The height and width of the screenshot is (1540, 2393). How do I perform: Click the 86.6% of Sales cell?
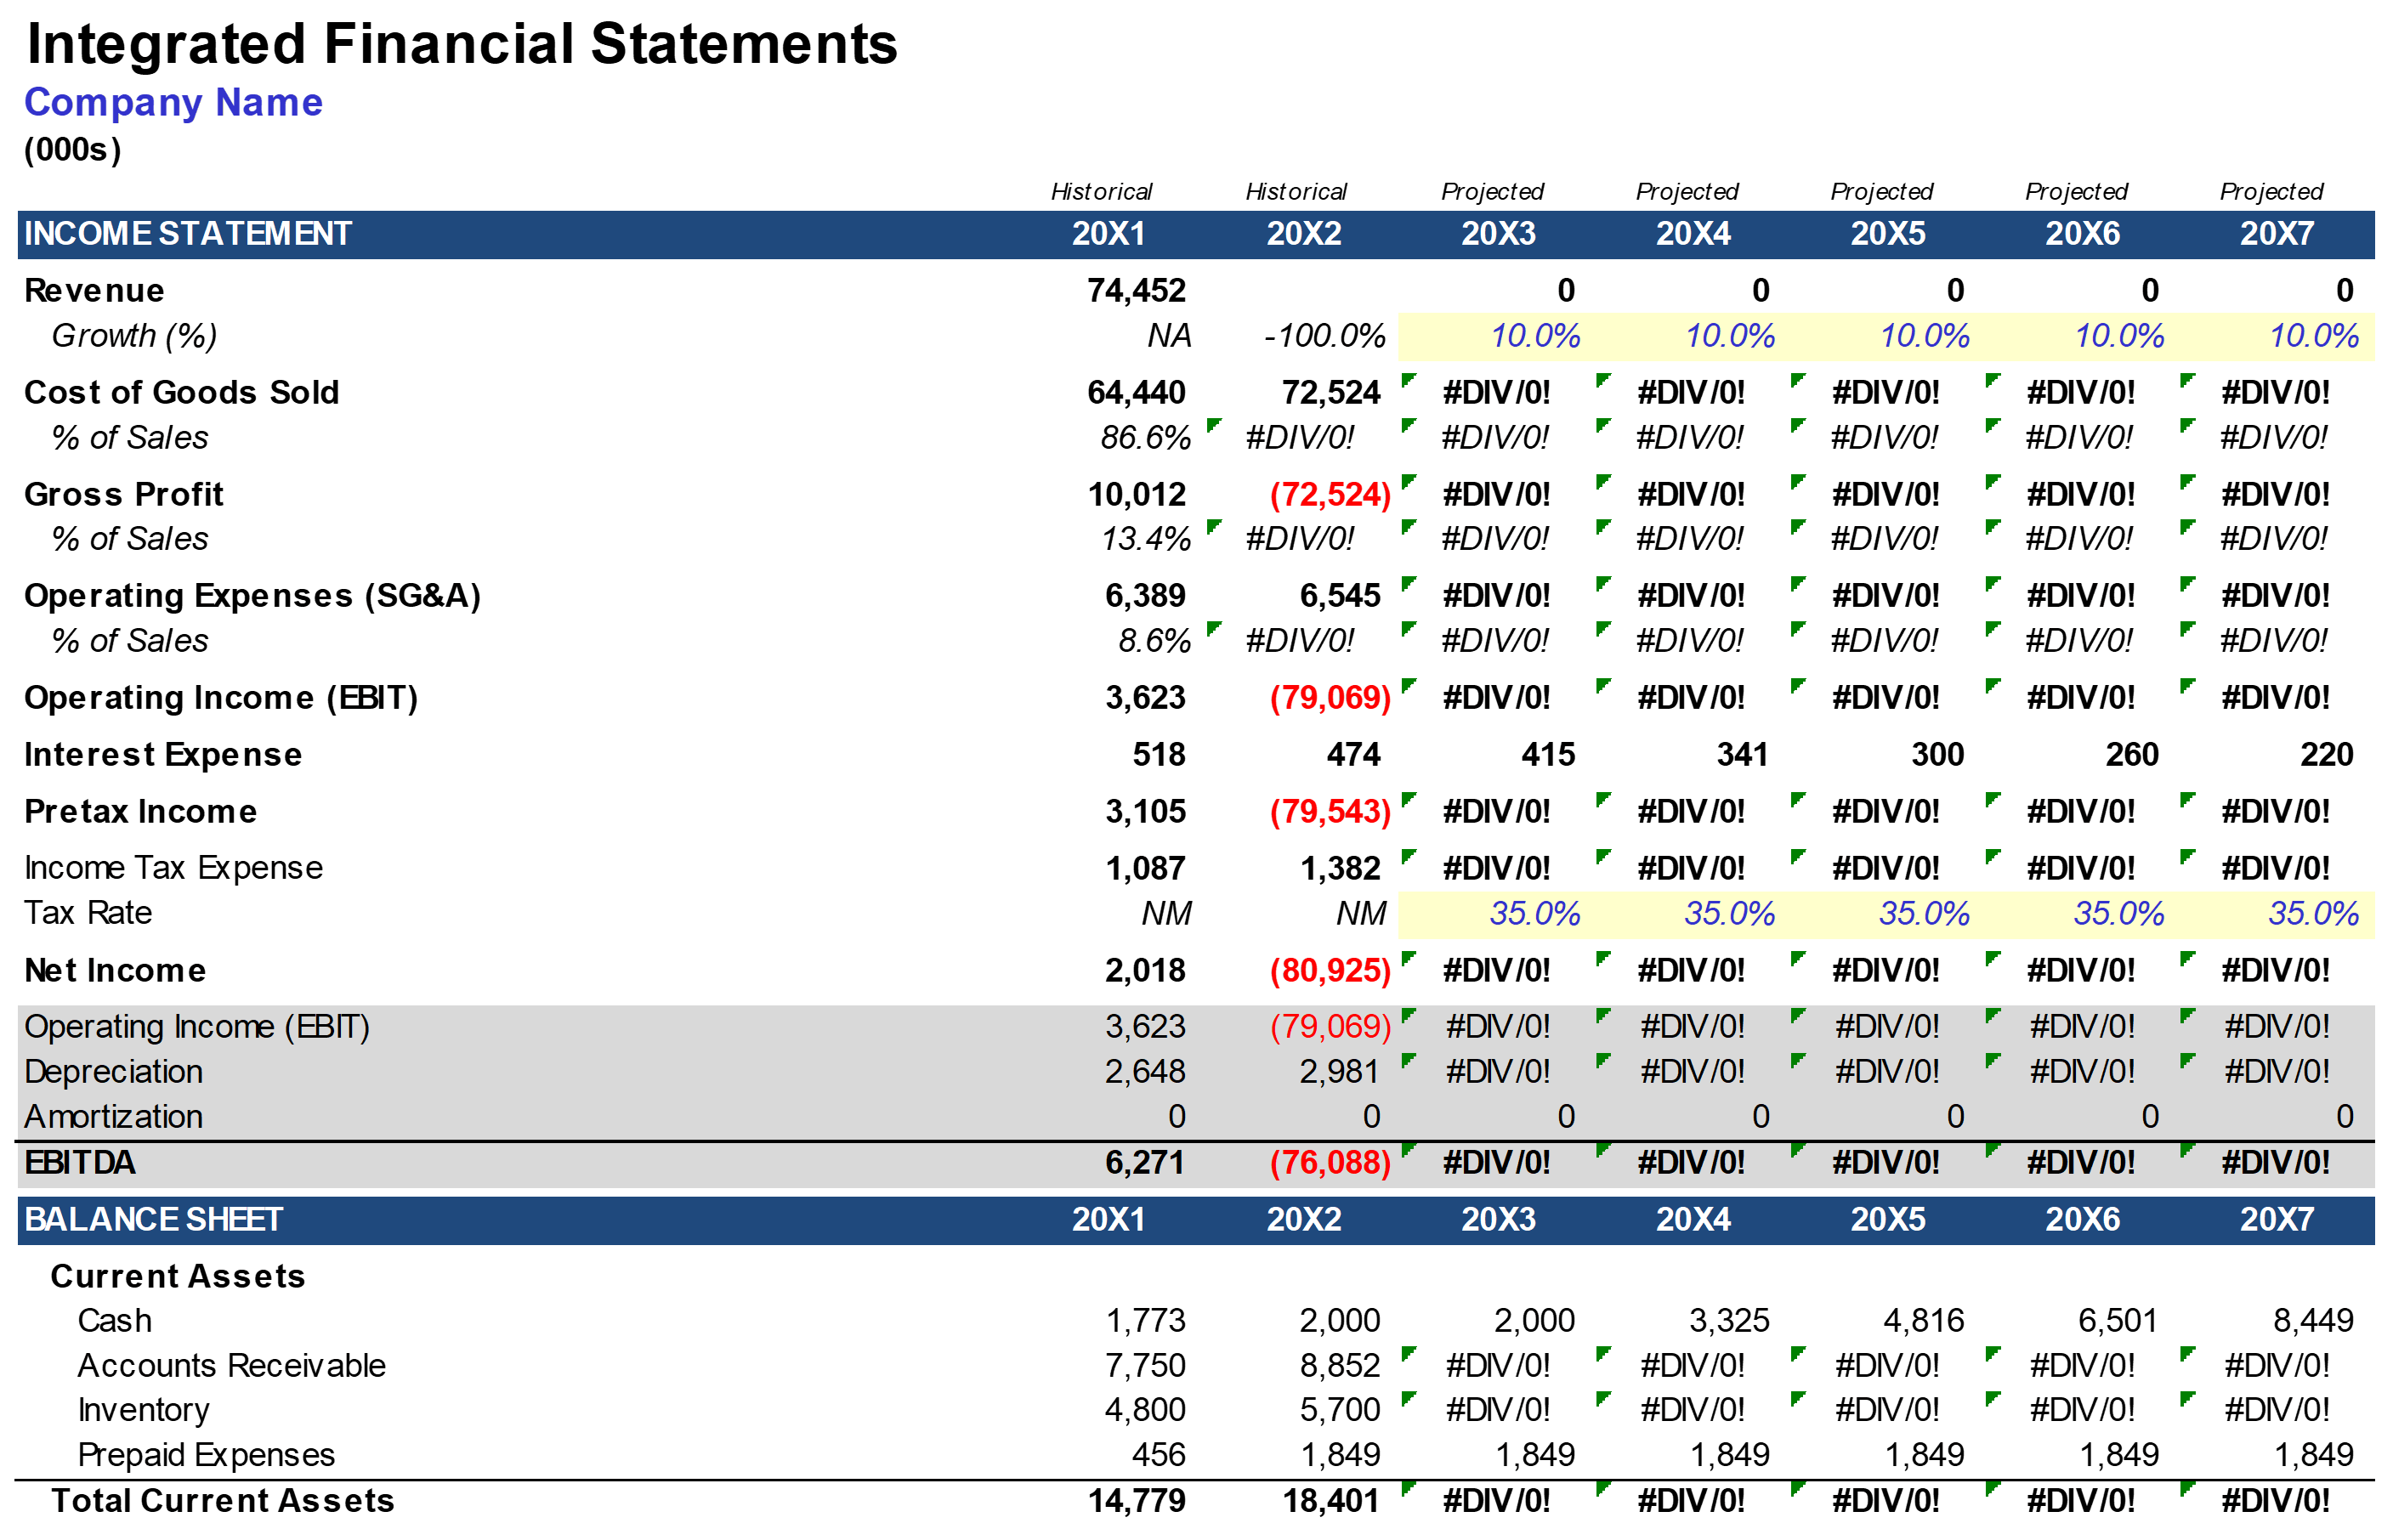click(1145, 438)
